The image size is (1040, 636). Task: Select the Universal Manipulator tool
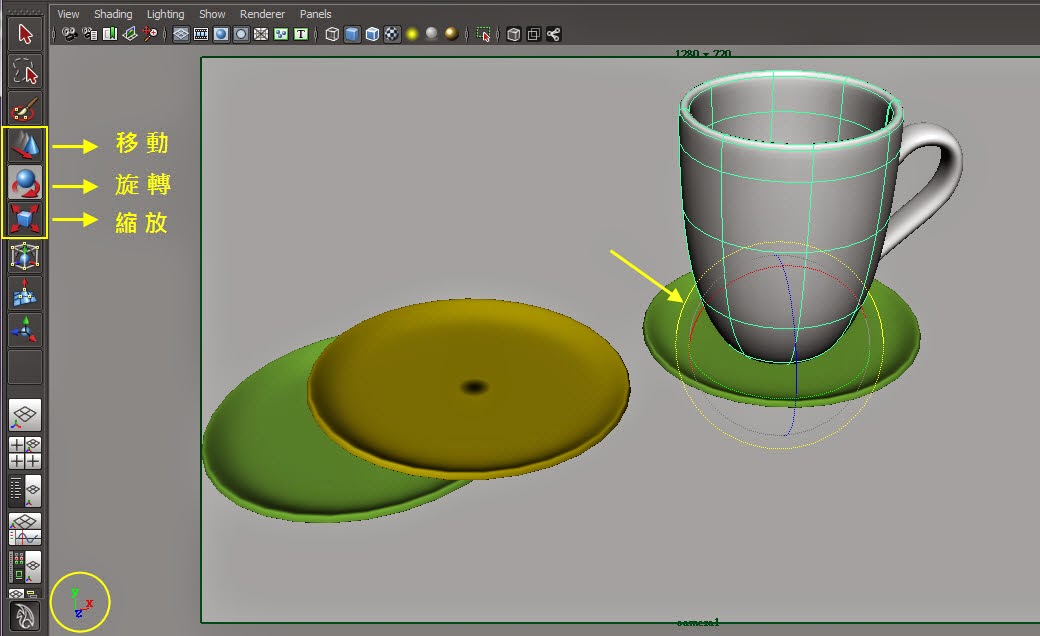click(25, 257)
